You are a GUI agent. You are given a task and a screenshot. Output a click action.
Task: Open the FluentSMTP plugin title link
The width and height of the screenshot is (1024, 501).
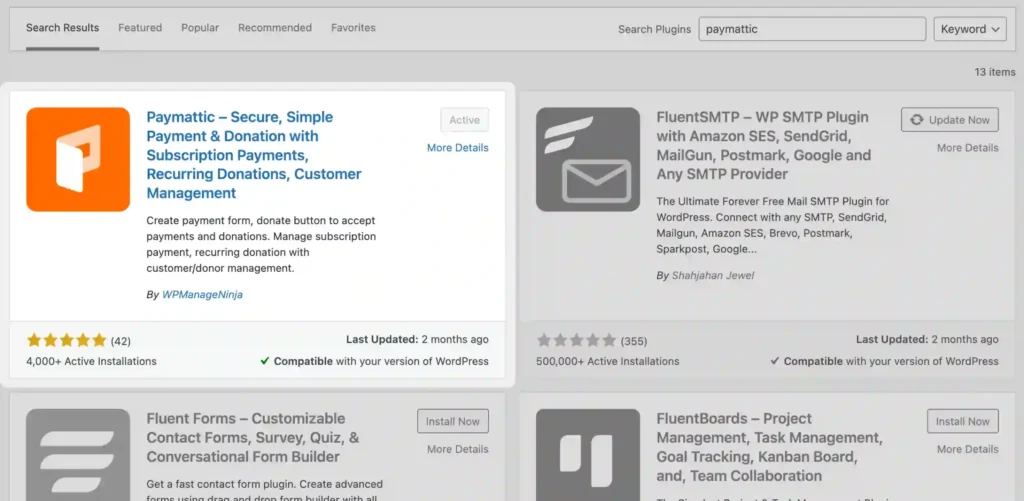point(764,146)
